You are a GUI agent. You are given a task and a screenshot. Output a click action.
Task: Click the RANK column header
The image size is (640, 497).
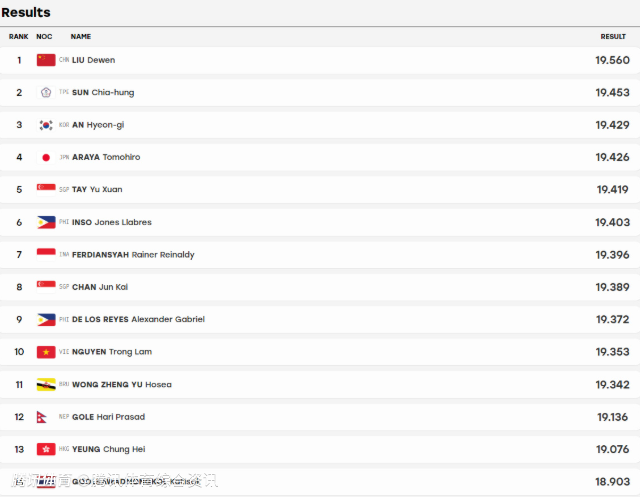(x=19, y=37)
